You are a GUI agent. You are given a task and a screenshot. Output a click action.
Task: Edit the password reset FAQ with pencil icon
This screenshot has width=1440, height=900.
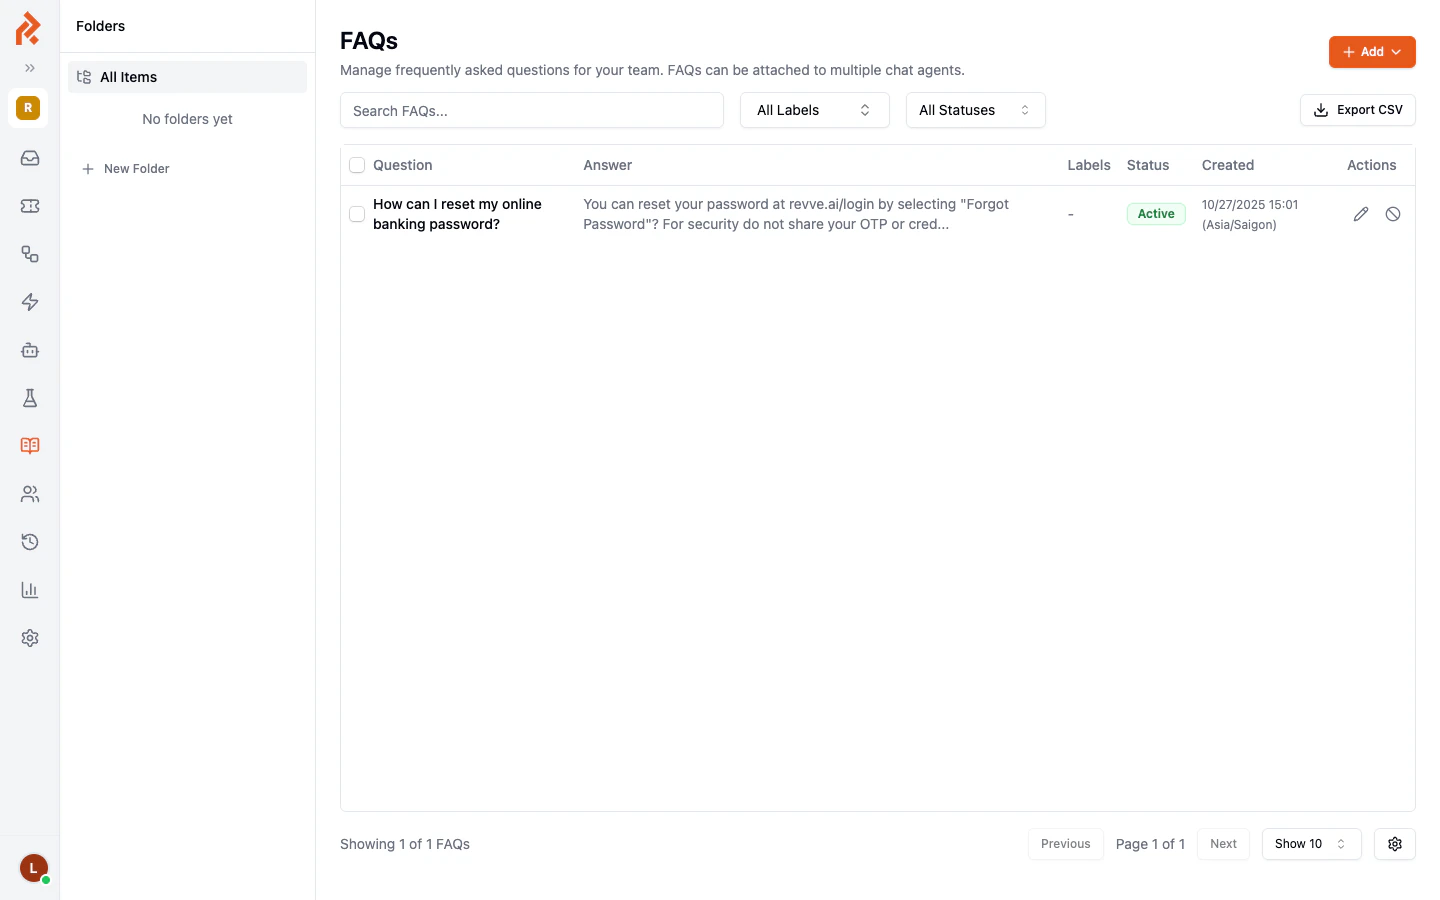tap(1361, 213)
